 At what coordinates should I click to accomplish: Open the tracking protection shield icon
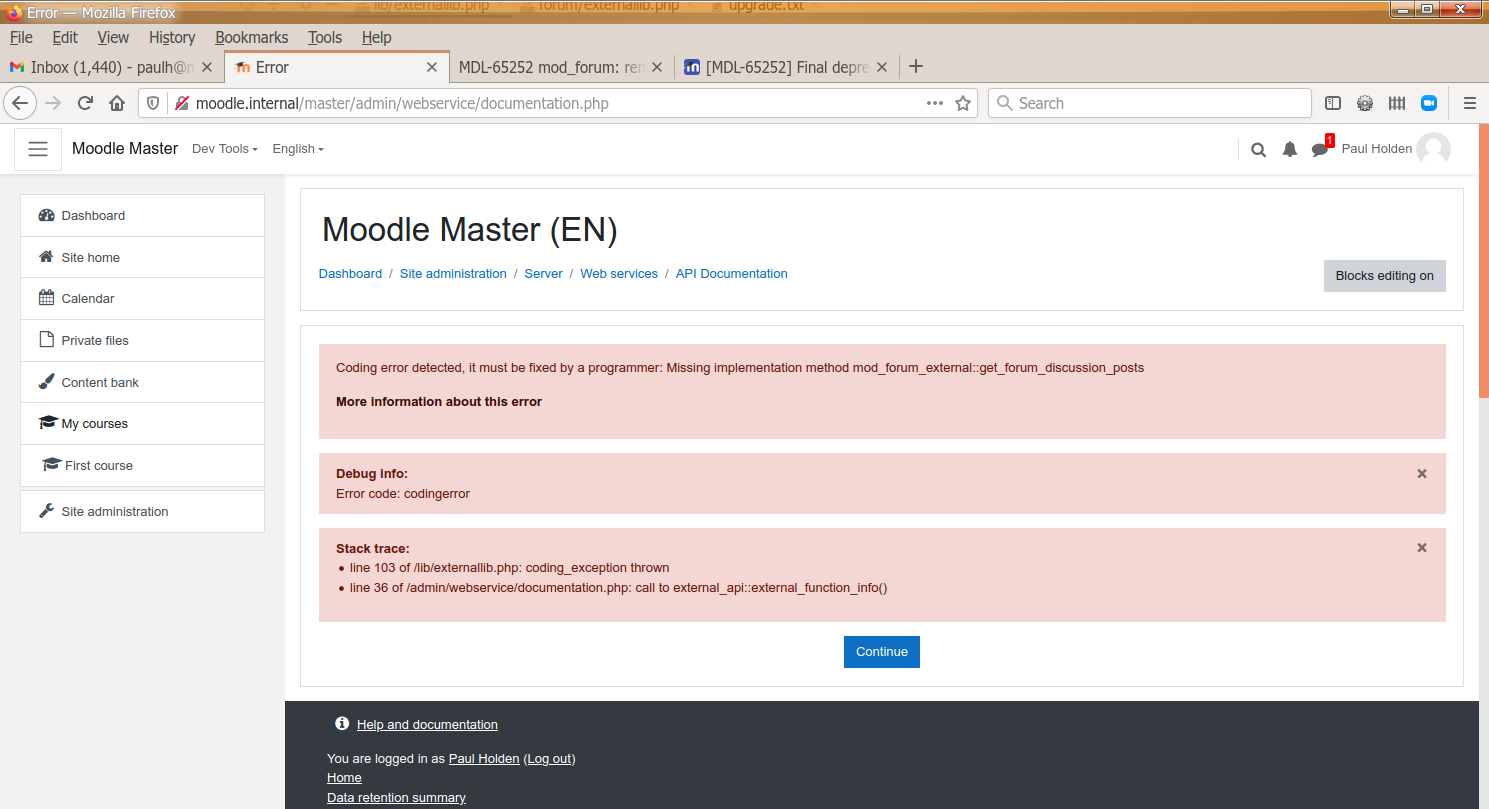(x=153, y=103)
